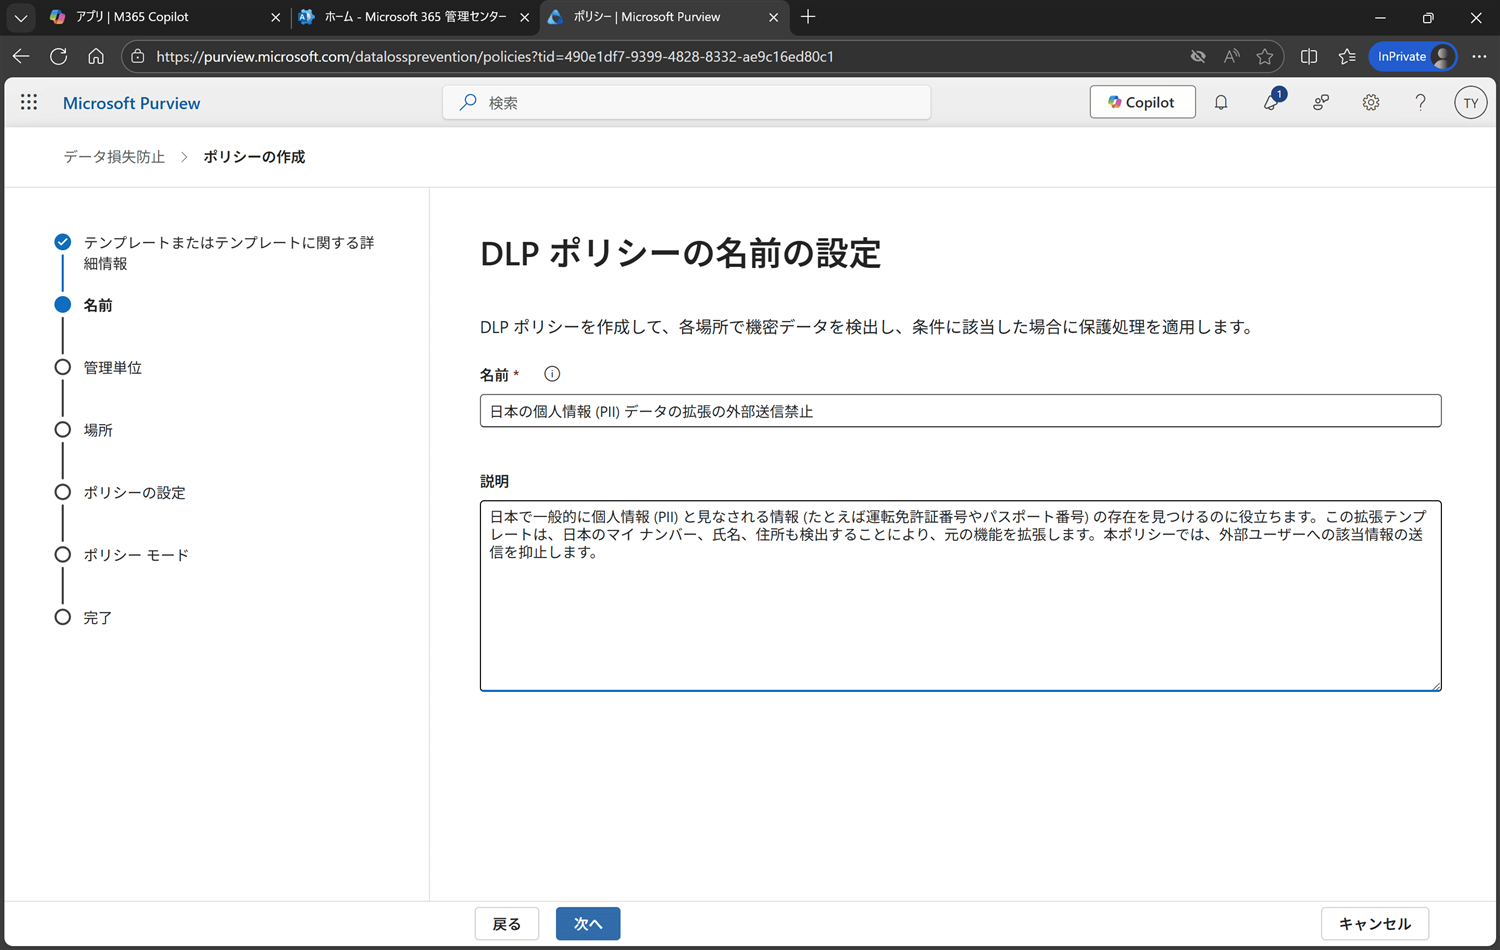This screenshot has width=1500, height=950.
Task: Click the Microsoft Purview title link
Action: [131, 103]
